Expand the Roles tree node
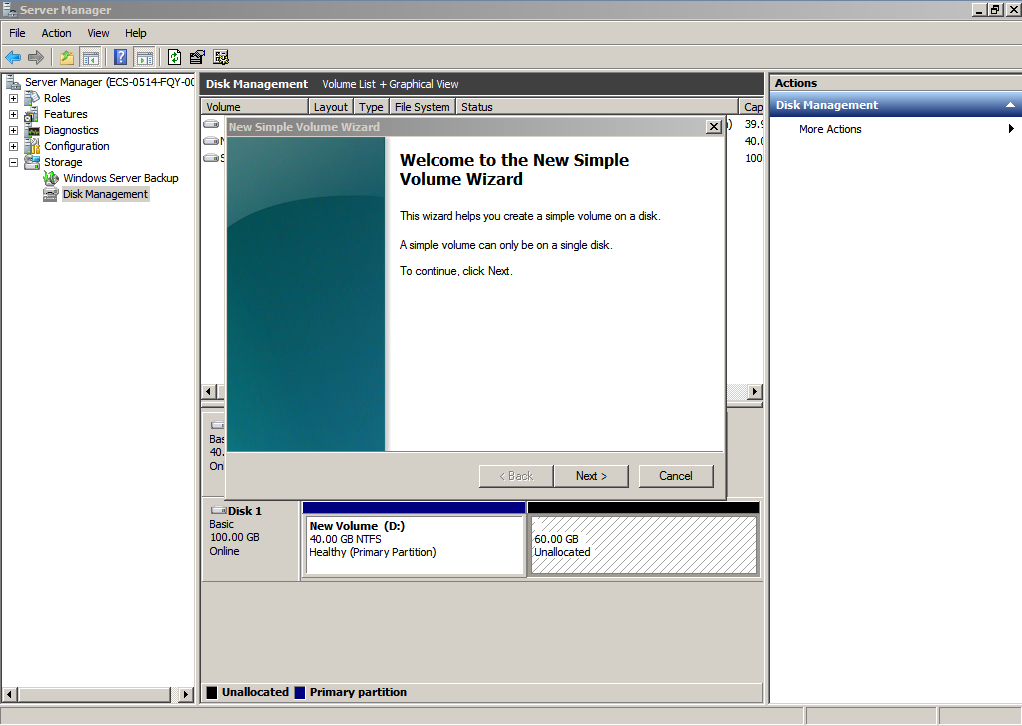The image size is (1022, 726). (x=13, y=98)
